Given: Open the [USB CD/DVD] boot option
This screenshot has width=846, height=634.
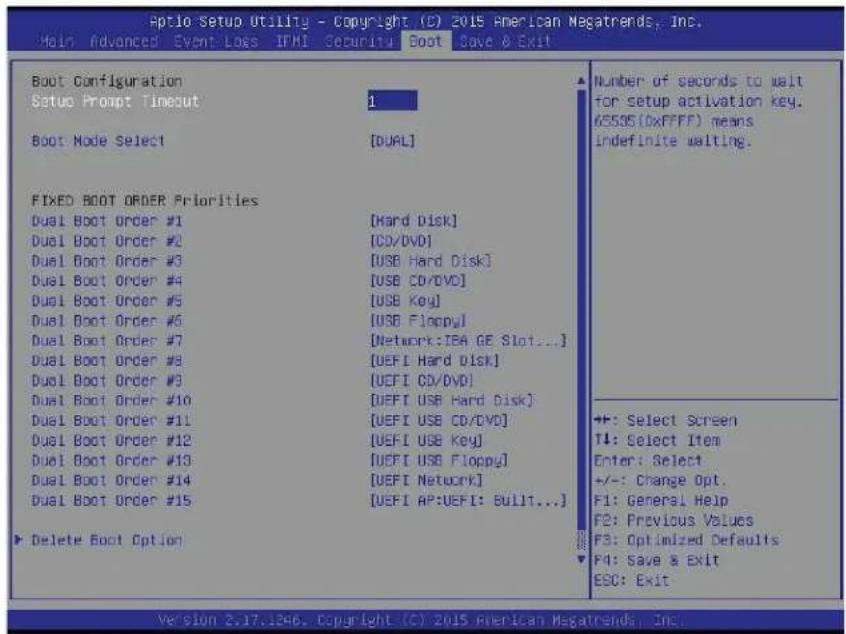Looking at the screenshot, I should [418, 281].
